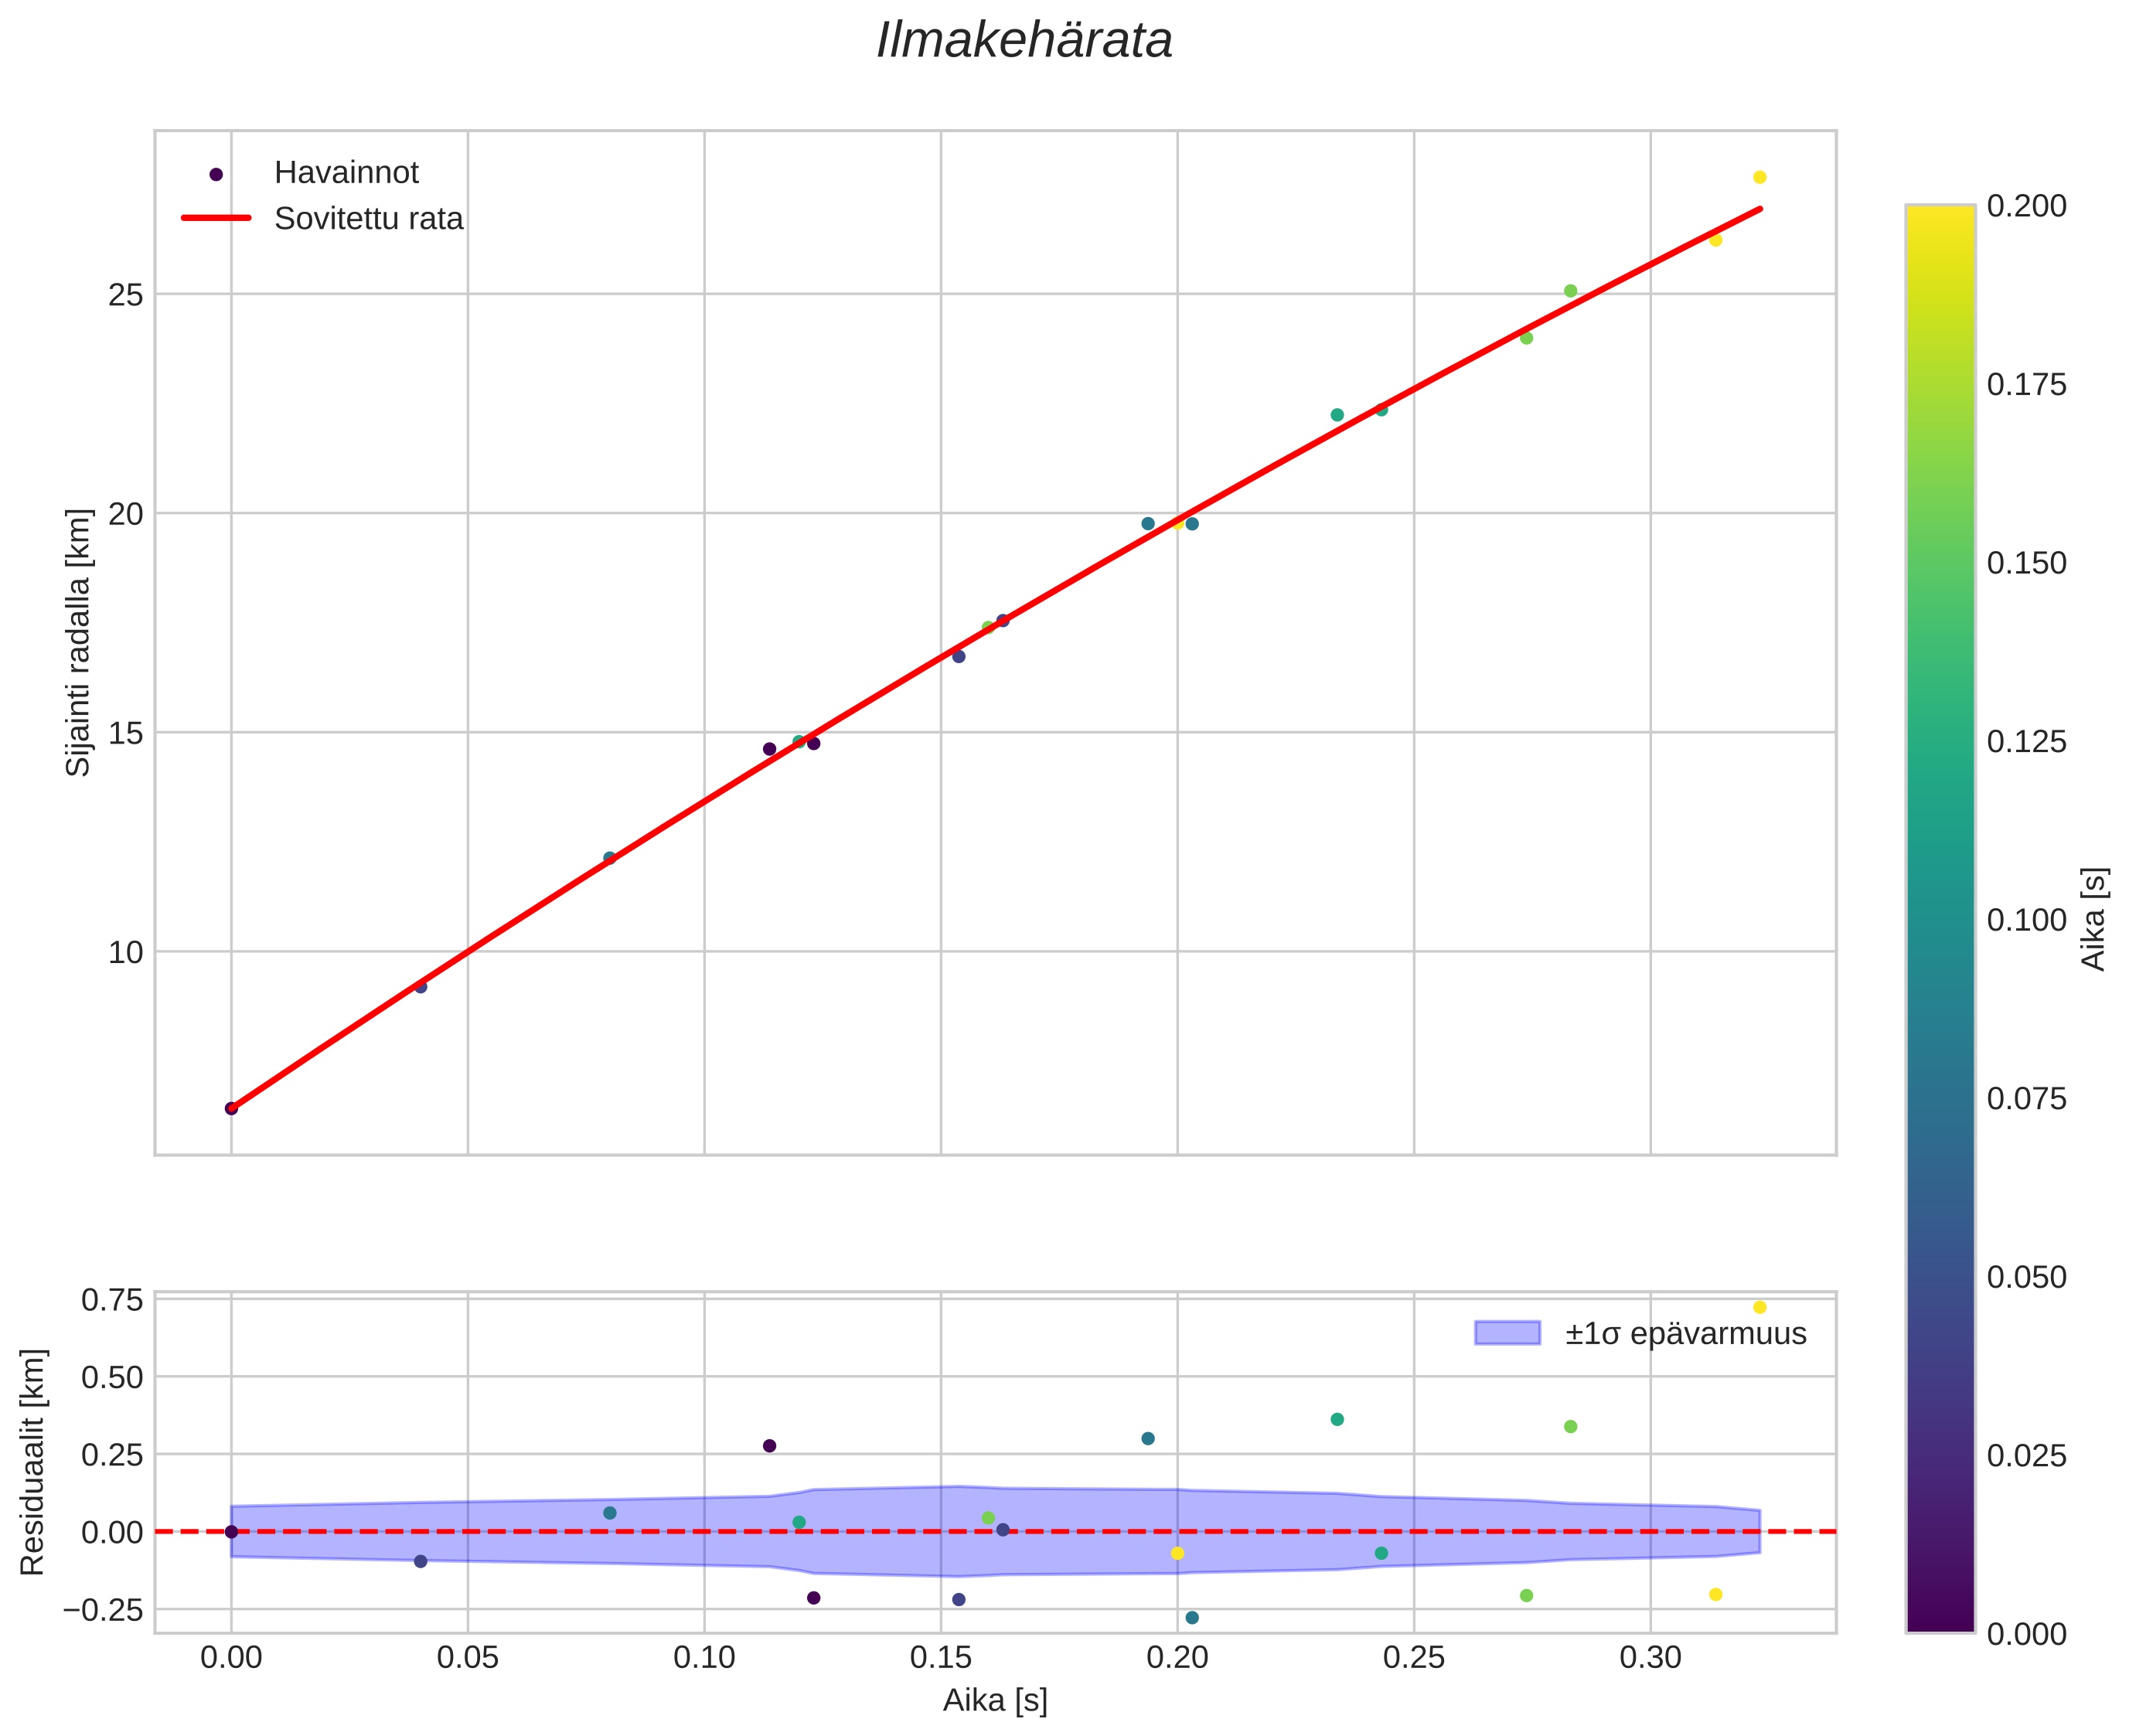Click the Havainnot legend label
Image resolution: width=2129 pixels, height=1736 pixels.
coord(346,173)
